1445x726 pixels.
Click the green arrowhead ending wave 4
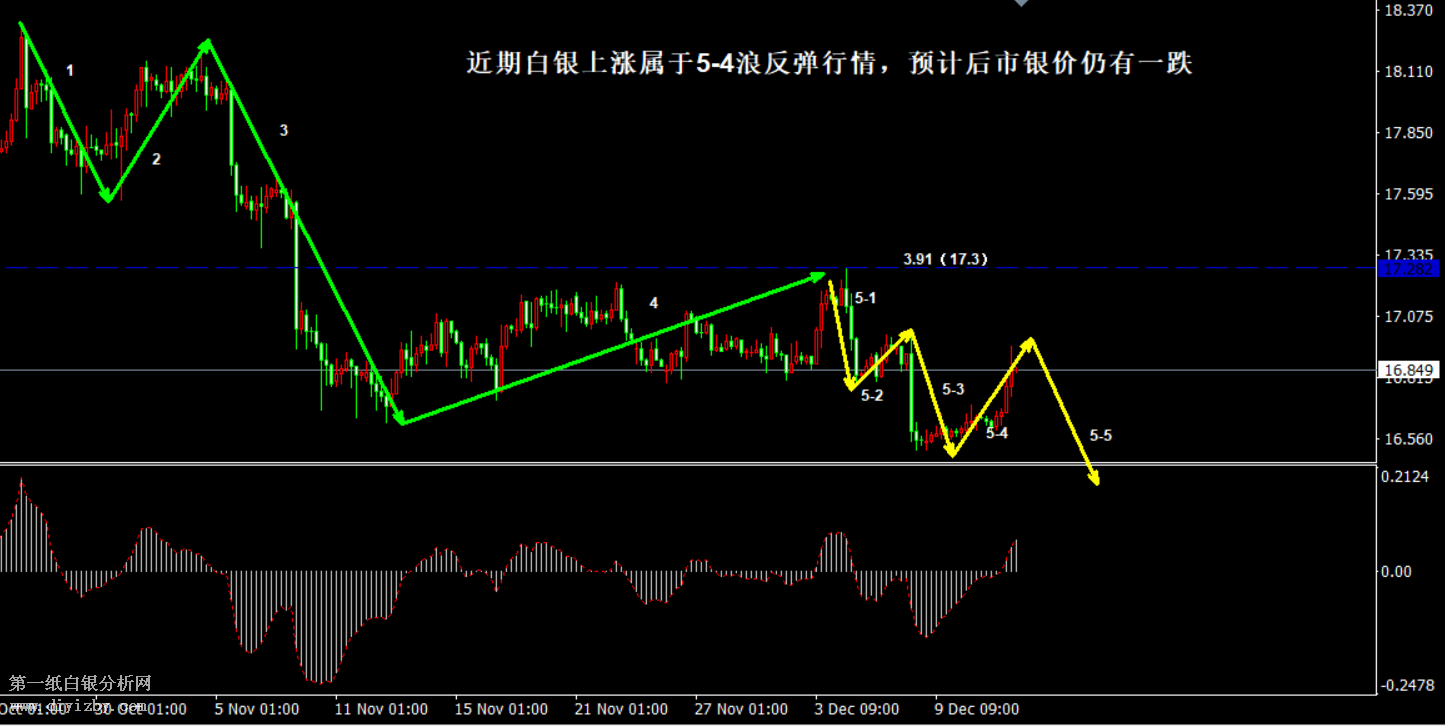click(820, 274)
